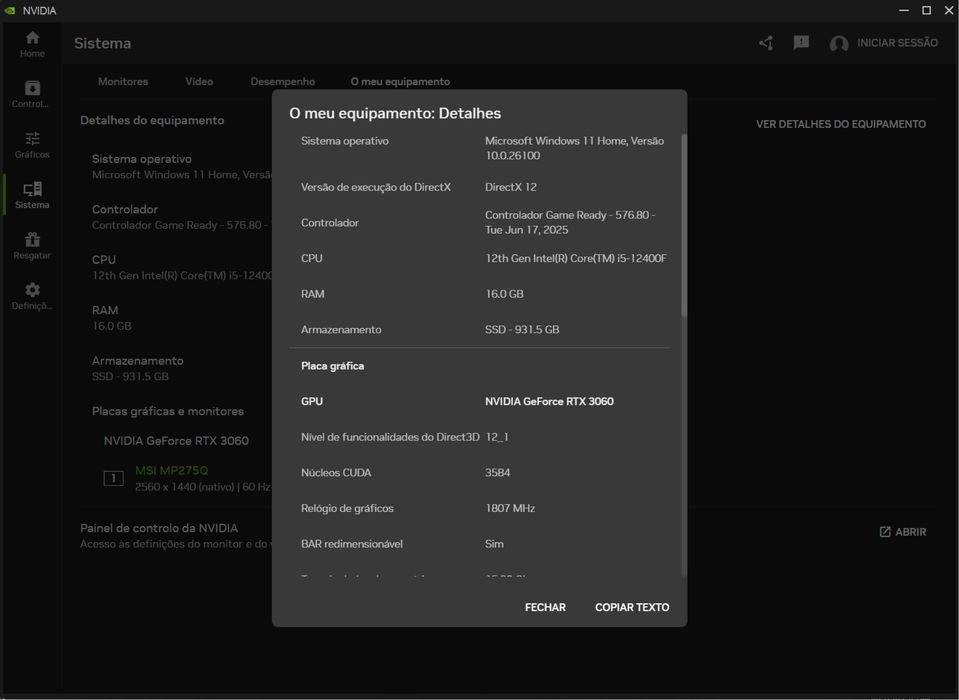Click 'Versão de execução do DirectX' label

point(376,187)
